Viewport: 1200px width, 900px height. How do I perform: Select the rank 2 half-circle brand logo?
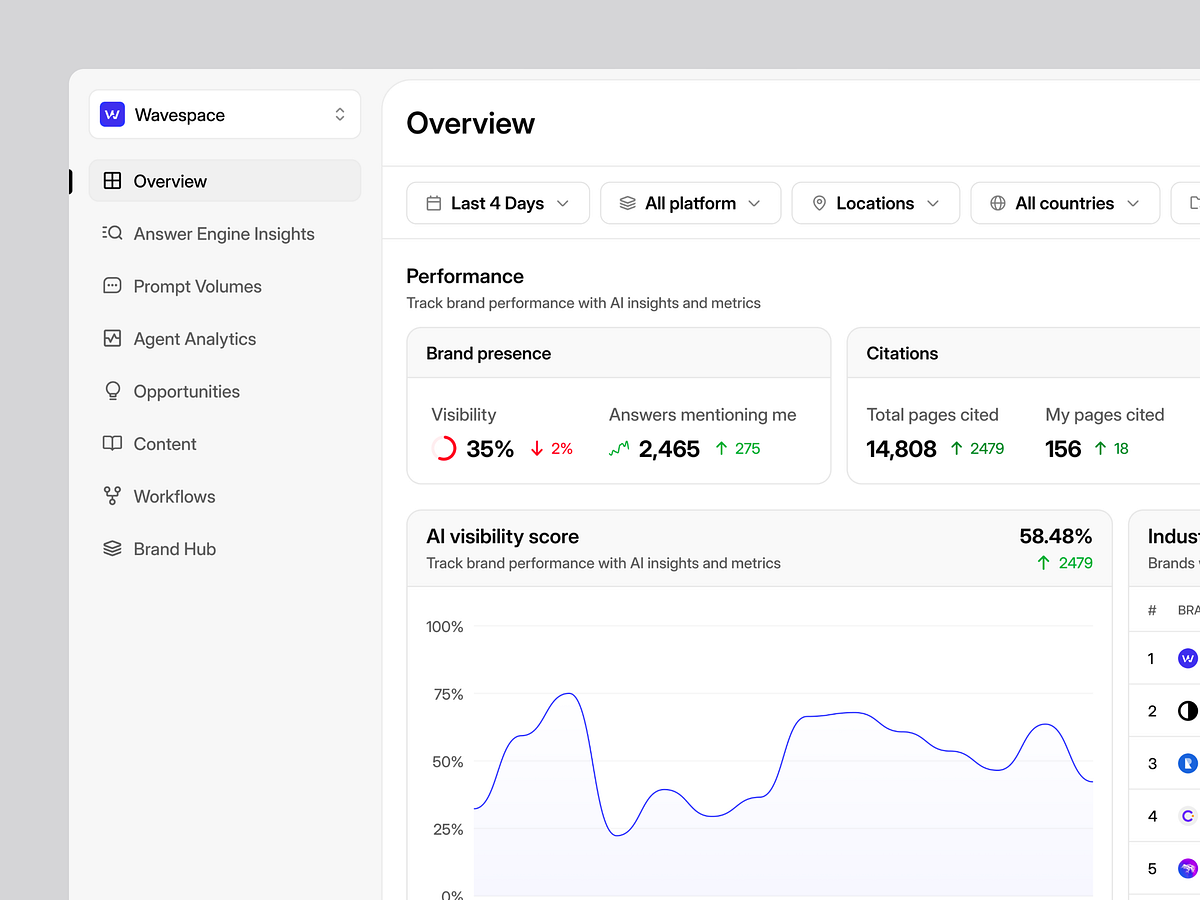coord(1188,711)
